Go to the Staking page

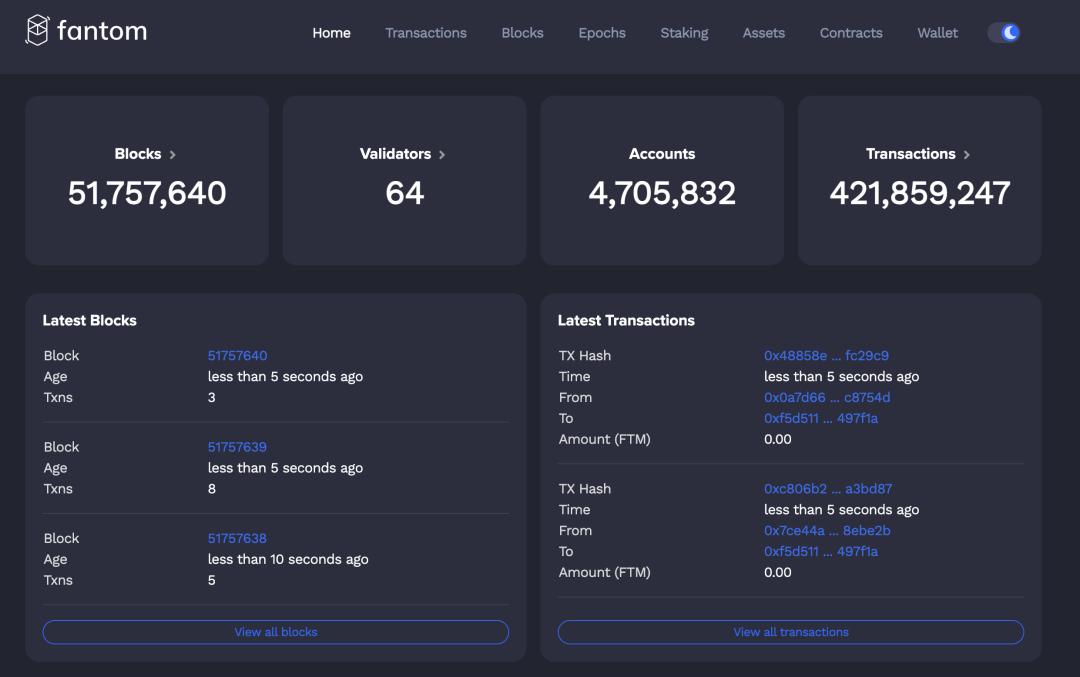(684, 33)
